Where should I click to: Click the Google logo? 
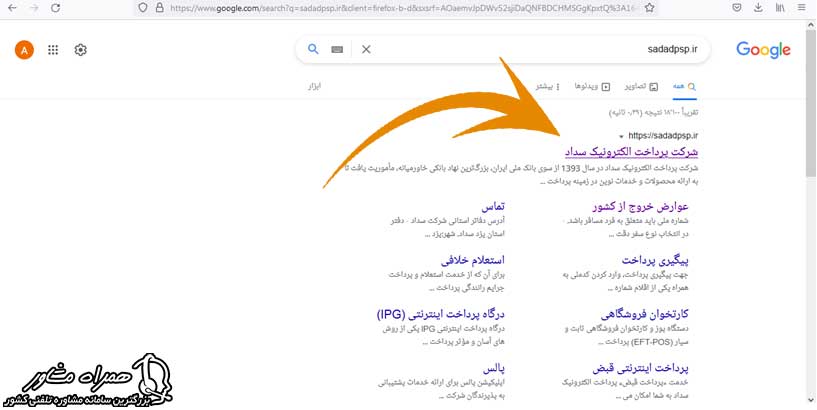tap(763, 50)
